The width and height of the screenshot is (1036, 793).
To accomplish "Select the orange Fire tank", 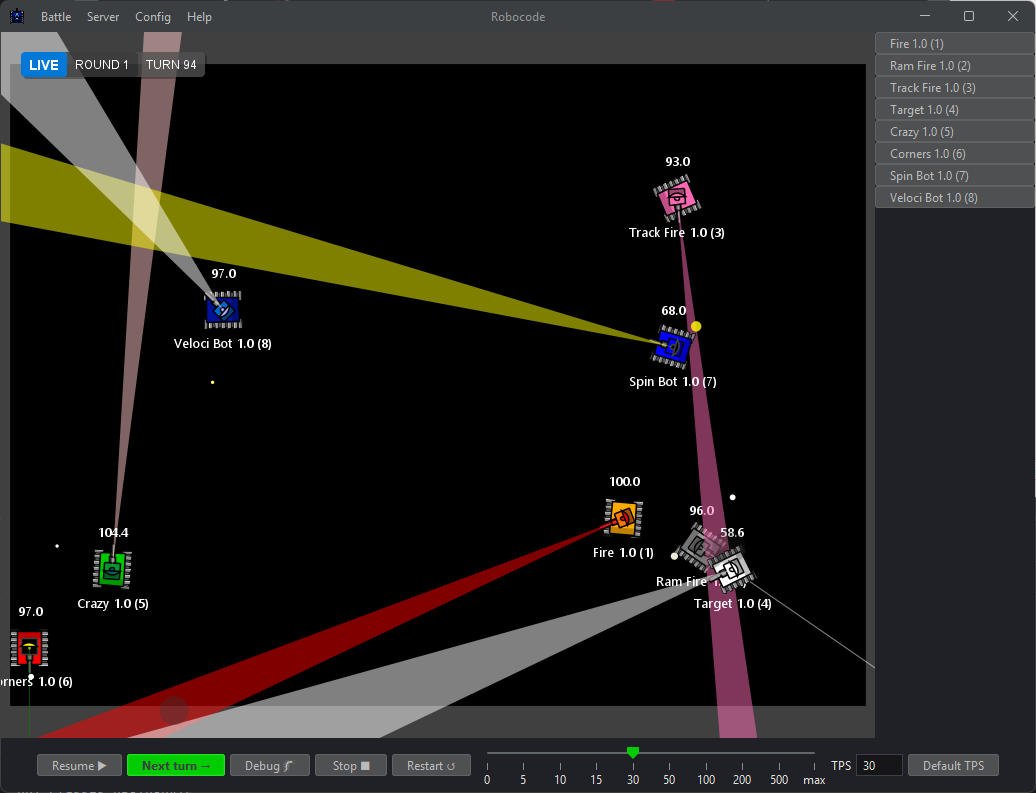I will pos(623,518).
